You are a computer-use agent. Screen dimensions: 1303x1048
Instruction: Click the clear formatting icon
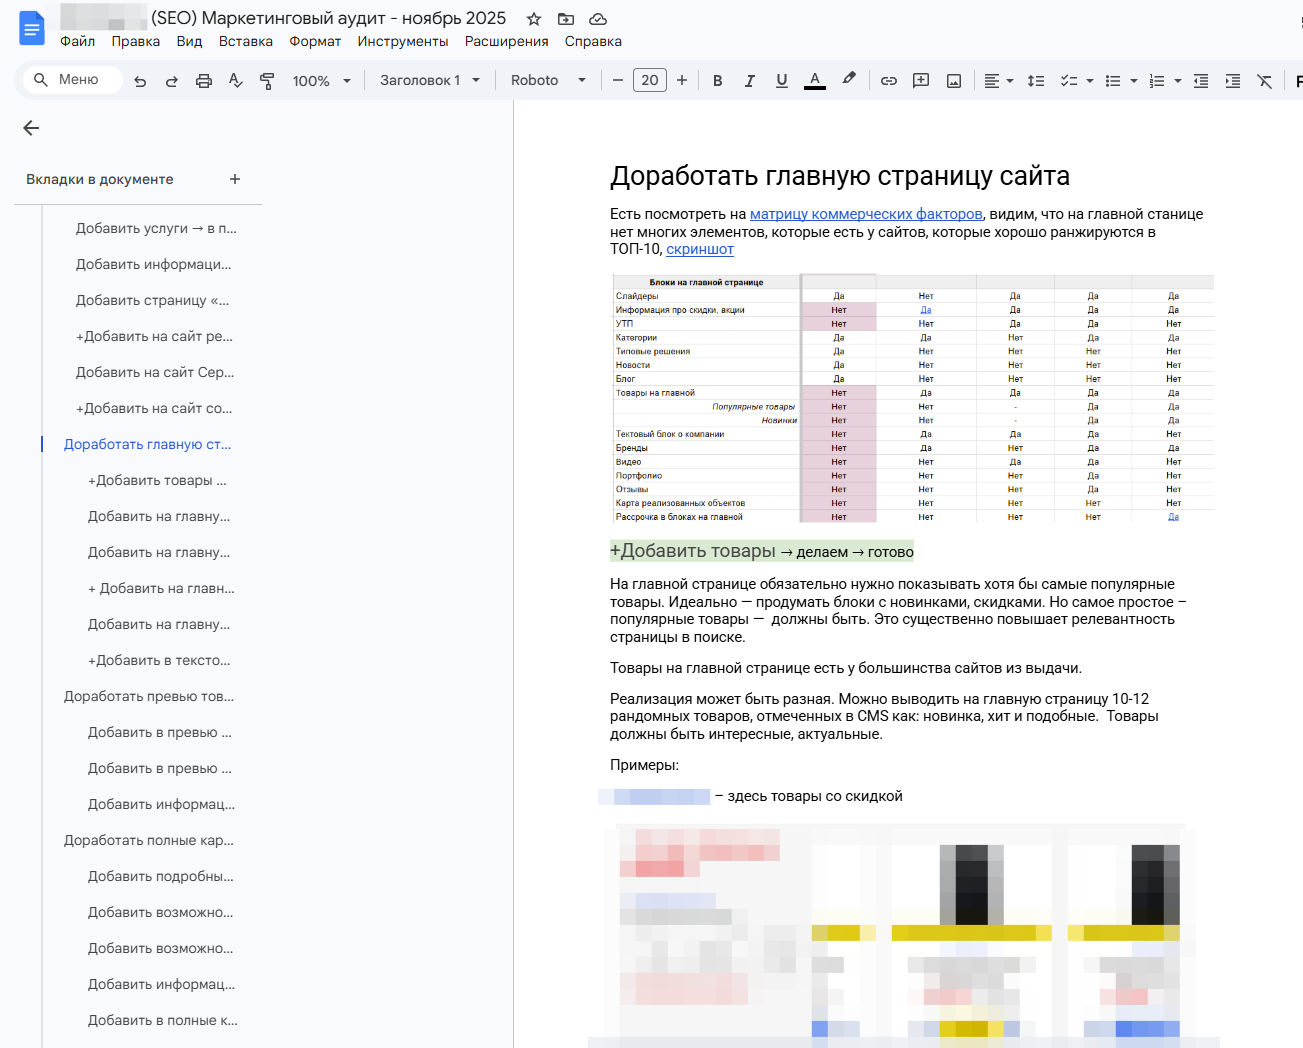(x=1264, y=81)
